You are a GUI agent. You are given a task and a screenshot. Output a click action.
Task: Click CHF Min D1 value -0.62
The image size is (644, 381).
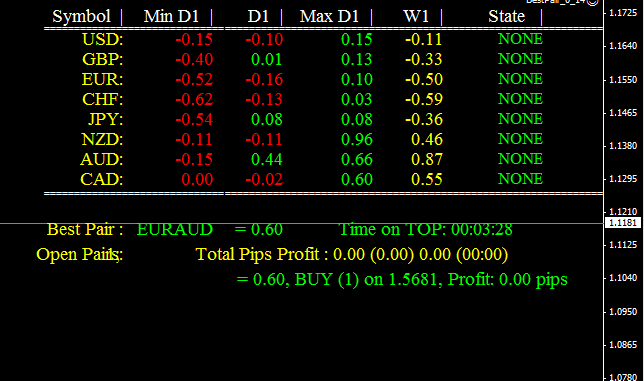pos(194,99)
